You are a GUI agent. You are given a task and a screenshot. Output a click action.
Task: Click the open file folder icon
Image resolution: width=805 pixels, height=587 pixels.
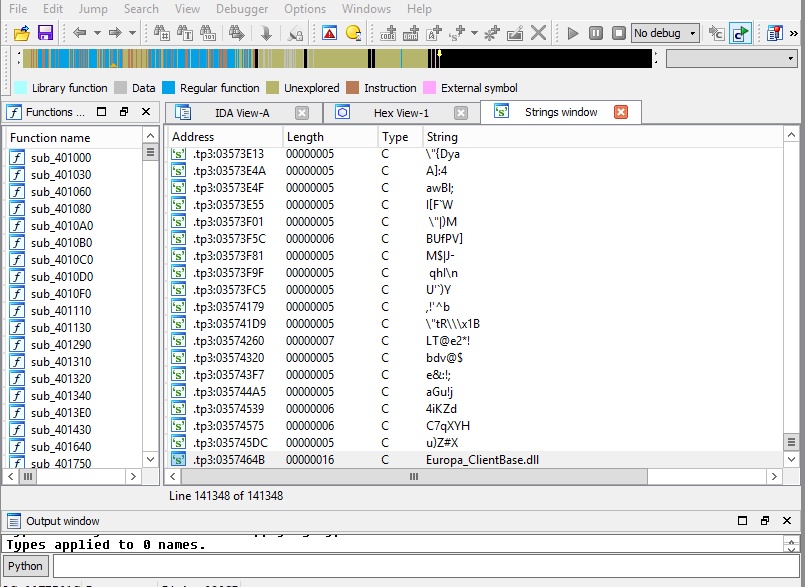pos(21,33)
